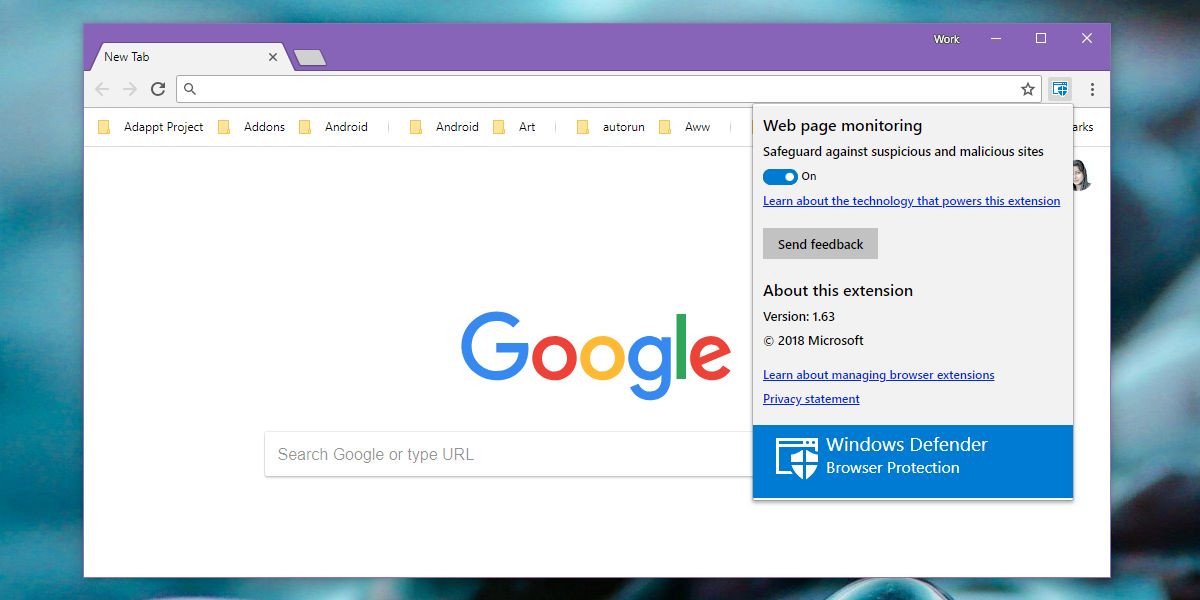Open the autorun bookmark folder
This screenshot has height=600, width=1200.
tap(611, 127)
